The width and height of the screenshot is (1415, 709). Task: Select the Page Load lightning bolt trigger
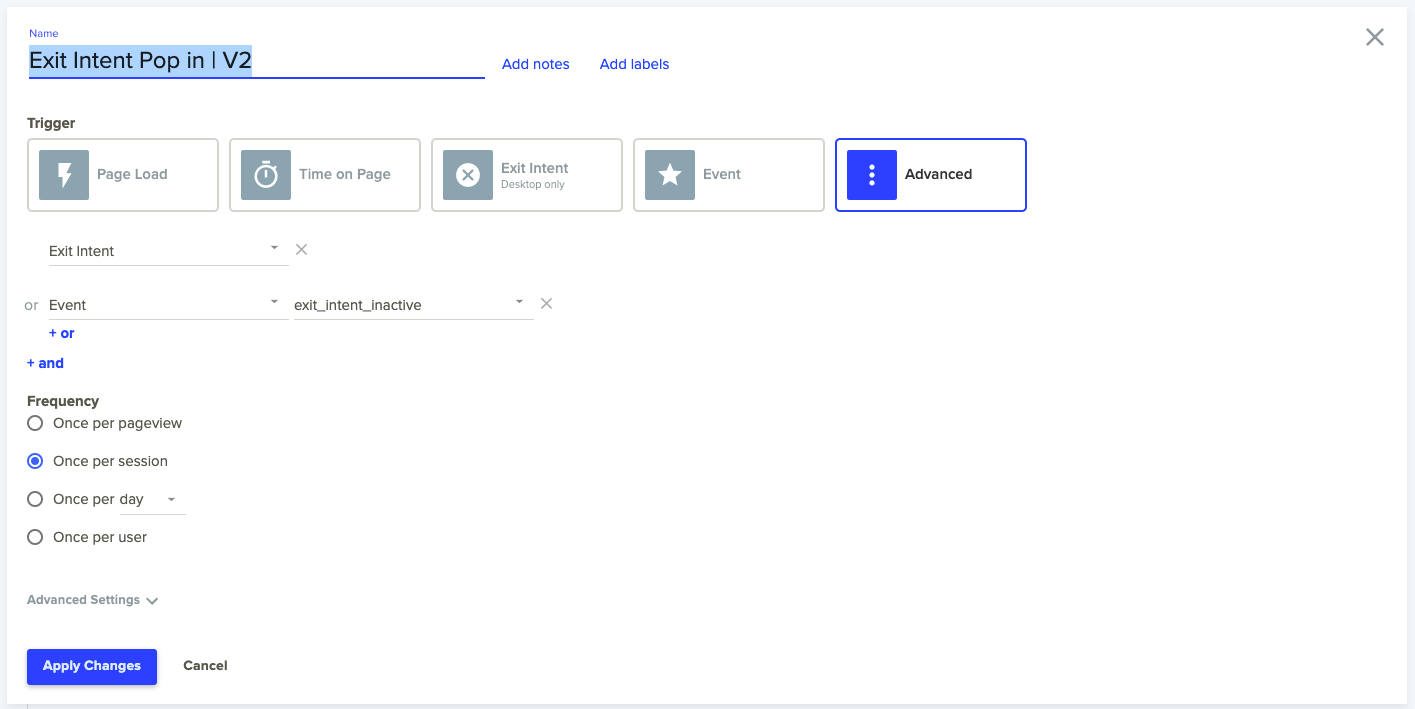pyautogui.click(x=123, y=175)
